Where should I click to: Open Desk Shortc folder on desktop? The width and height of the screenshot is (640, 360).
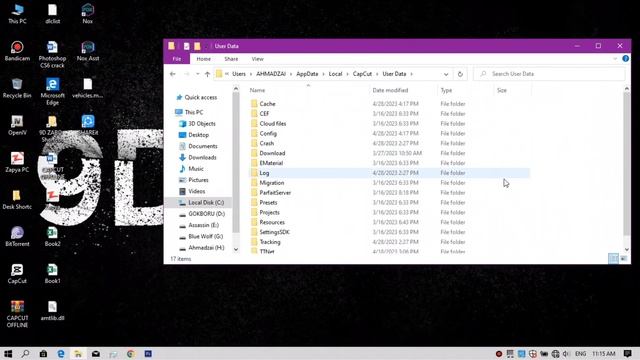tap(17, 199)
